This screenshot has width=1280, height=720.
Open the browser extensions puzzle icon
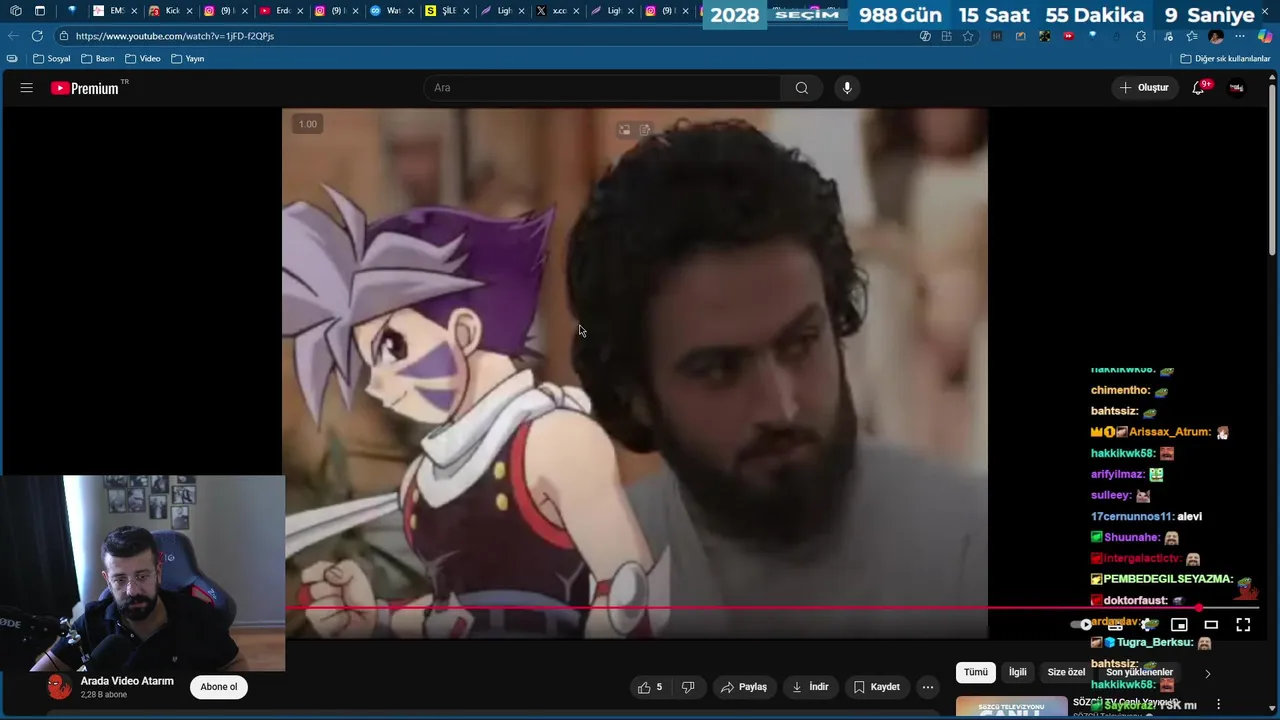point(1141,36)
